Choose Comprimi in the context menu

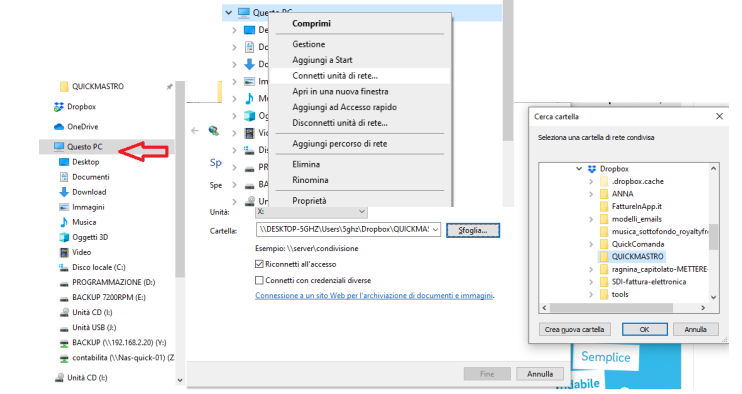[360, 23]
